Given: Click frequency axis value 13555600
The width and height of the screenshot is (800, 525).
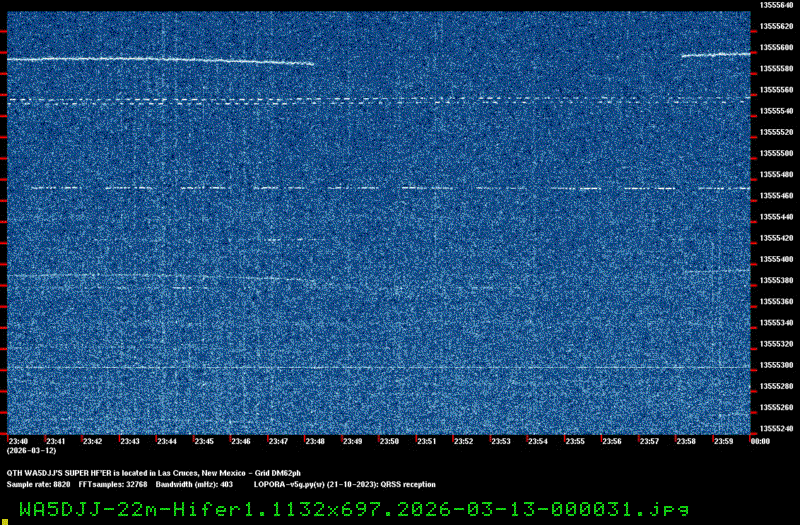Looking at the screenshot, I should pos(776,47).
